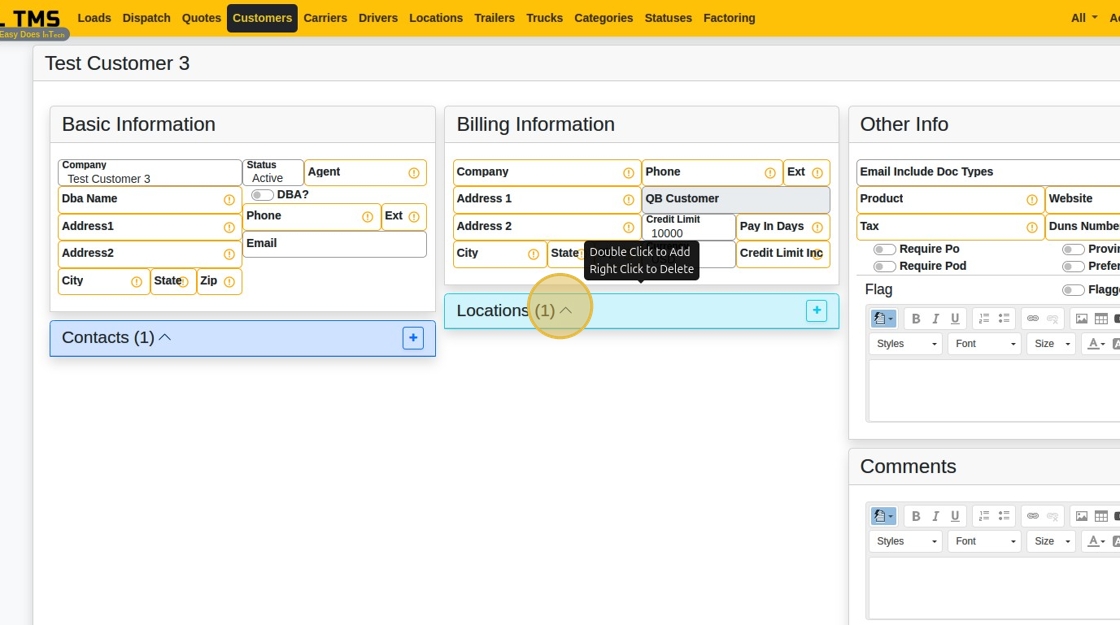Collapse the Locations (1) section
Image resolution: width=1120 pixels, height=625 pixels.
click(x=565, y=311)
